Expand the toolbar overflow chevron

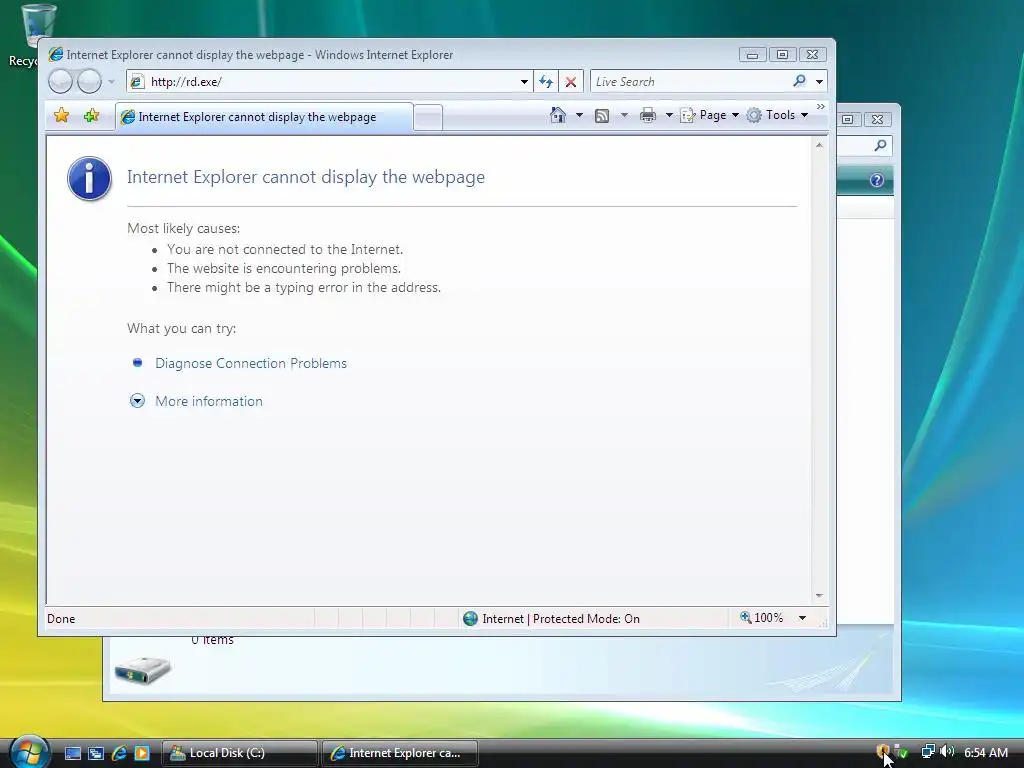(821, 106)
